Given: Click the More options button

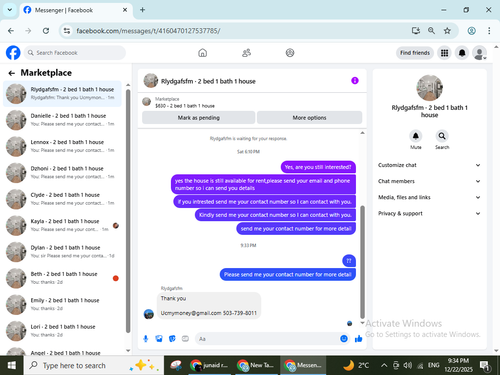Looking at the screenshot, I should pos(309,118).
